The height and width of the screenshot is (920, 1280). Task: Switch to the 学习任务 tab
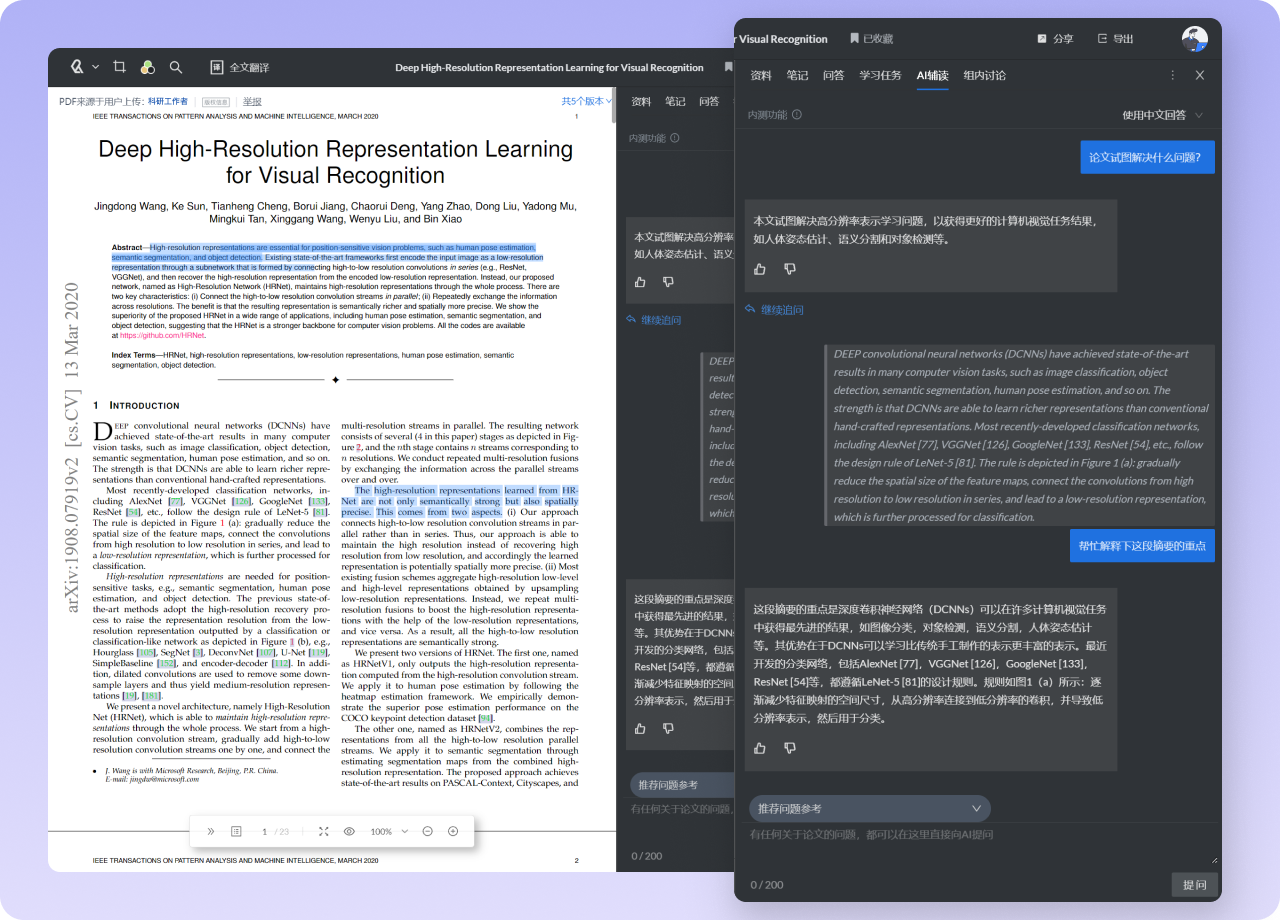880,75
